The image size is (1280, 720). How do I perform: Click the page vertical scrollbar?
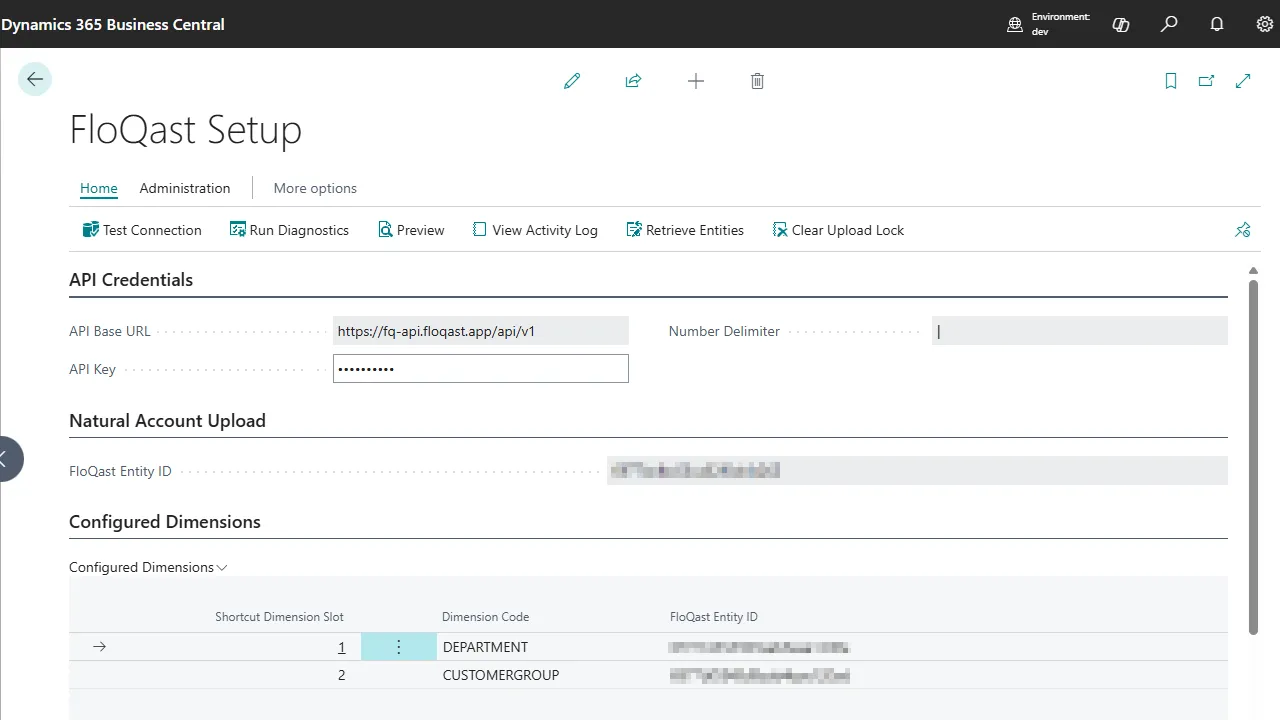[x=1254, y=456]
